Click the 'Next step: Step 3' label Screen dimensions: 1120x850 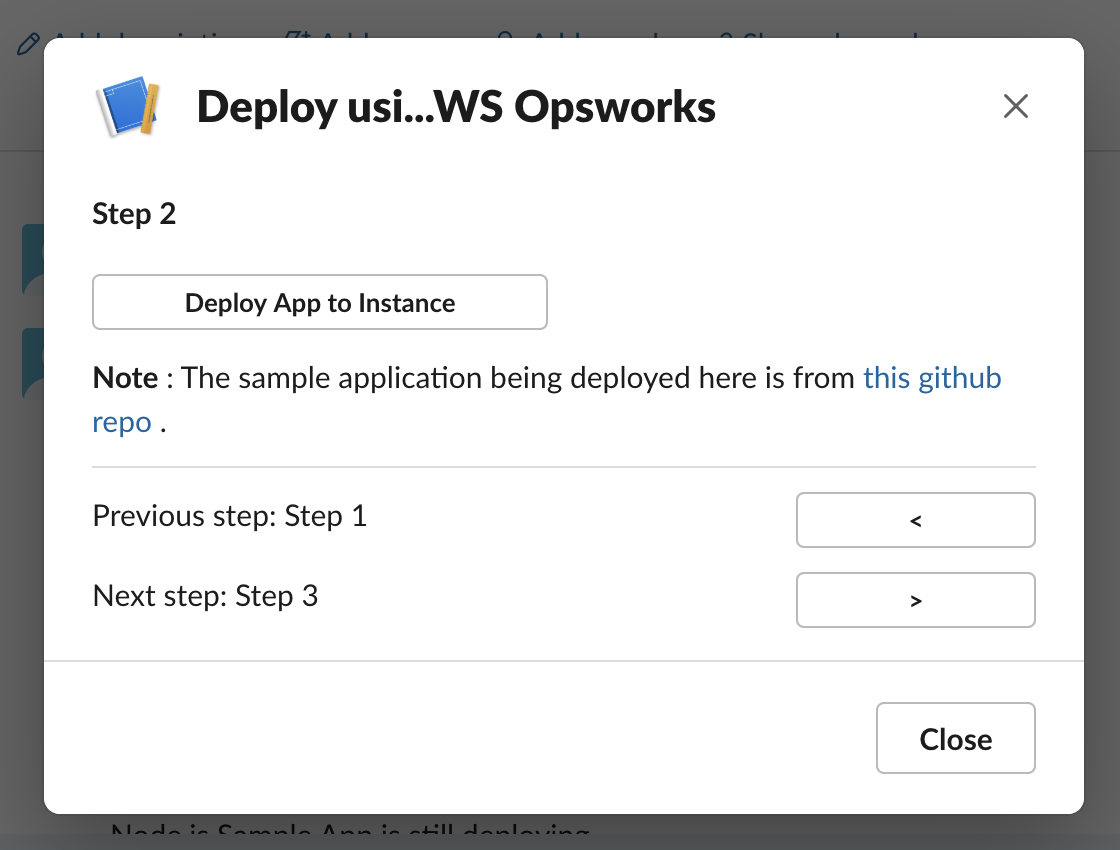[x=206, y=596]
